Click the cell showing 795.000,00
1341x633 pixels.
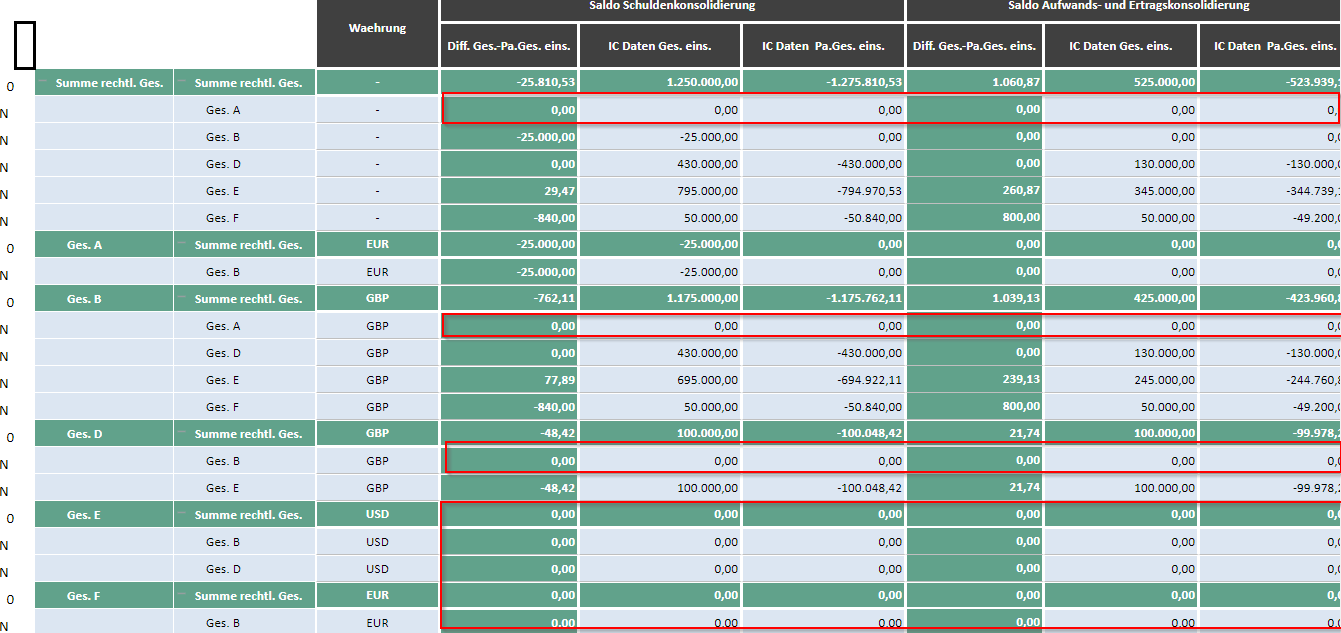[x=660, y=190]
